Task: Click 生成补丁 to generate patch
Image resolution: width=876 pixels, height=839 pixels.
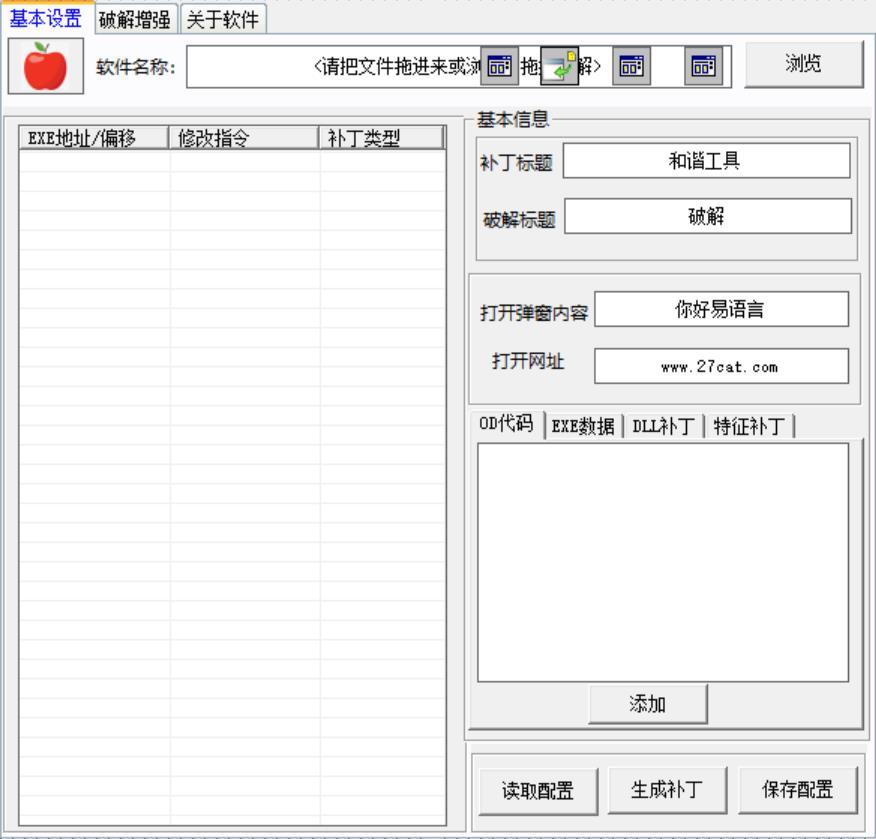Action: pos(666,790)
